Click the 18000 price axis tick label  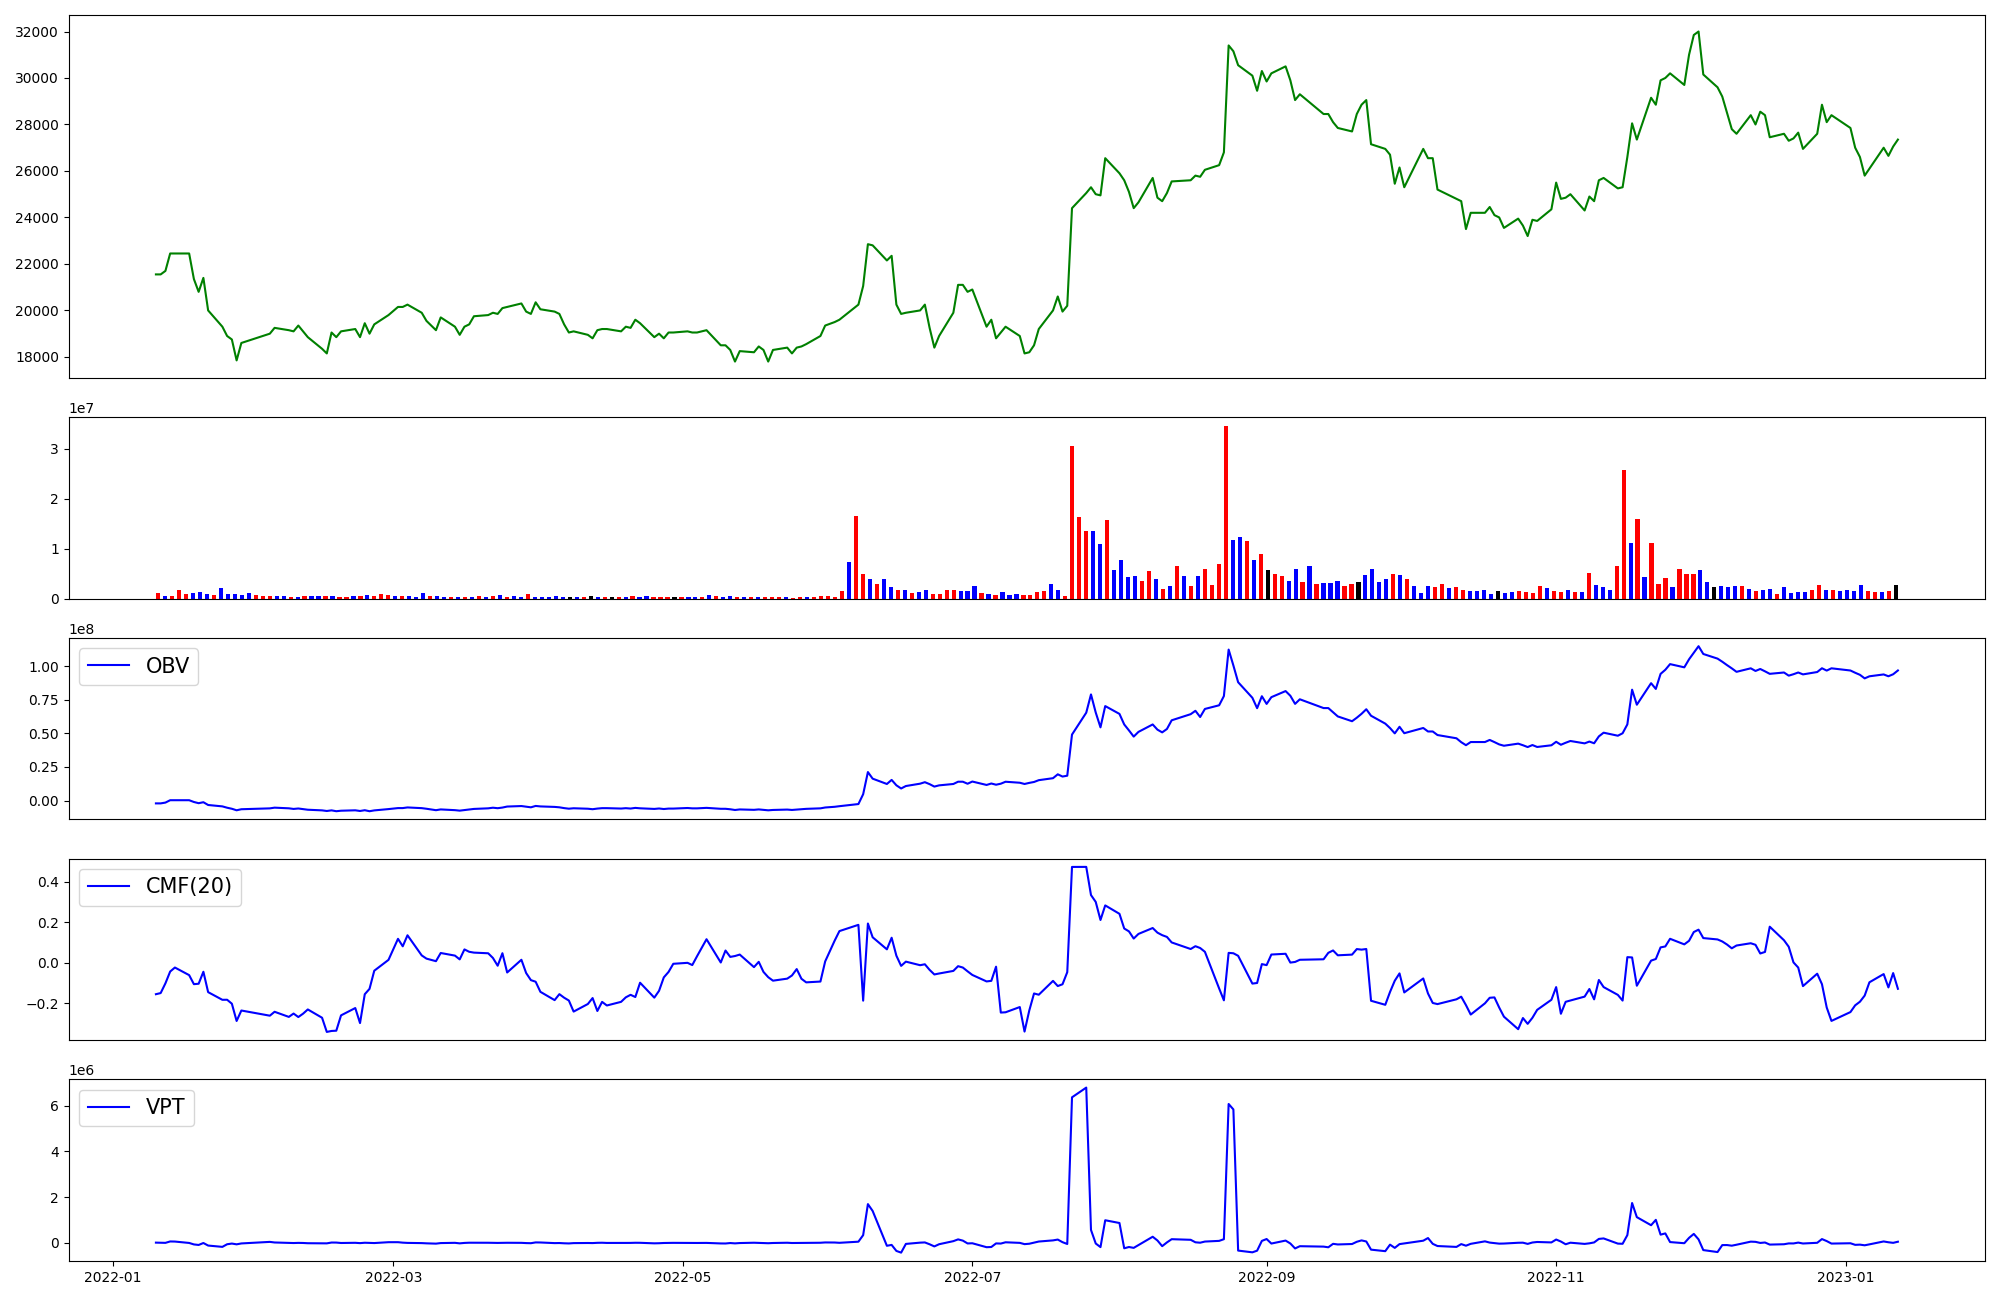[x=36, y=358]
